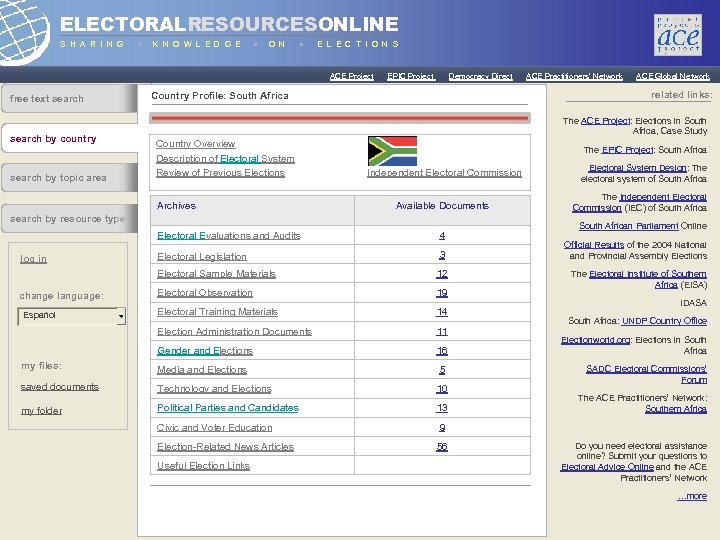The height and width of the screenshot is (540, 720).
Task: Open Electoral Sample Materials archive
Action: [216, 274]
